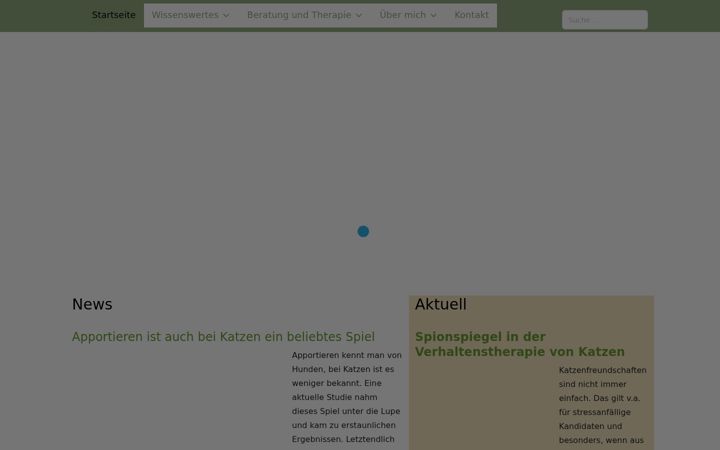Focus the Suche search field
This screenshot has width=720, height=450.
click(605, 20)
